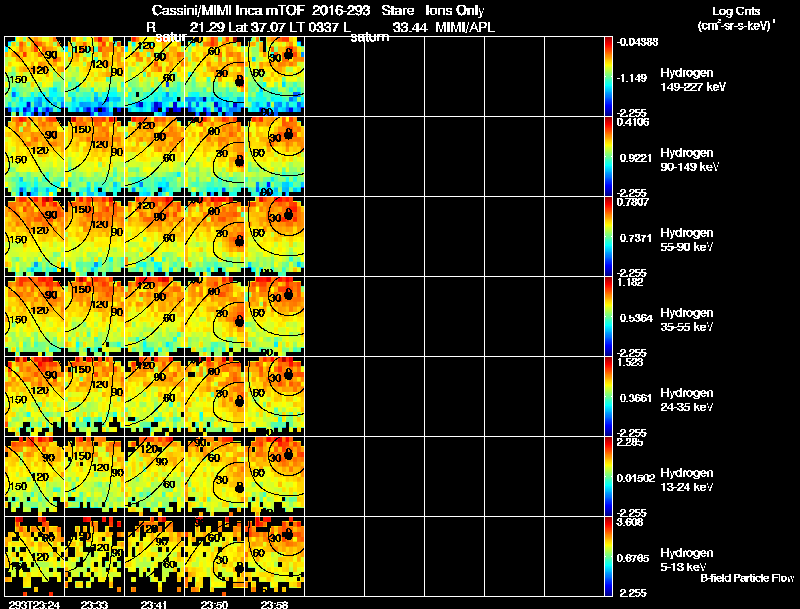The height and width of the screenshot is (609, 800).
Task: Open the 149-227 keV panel at 23:58
Action: tap(274, 76)
